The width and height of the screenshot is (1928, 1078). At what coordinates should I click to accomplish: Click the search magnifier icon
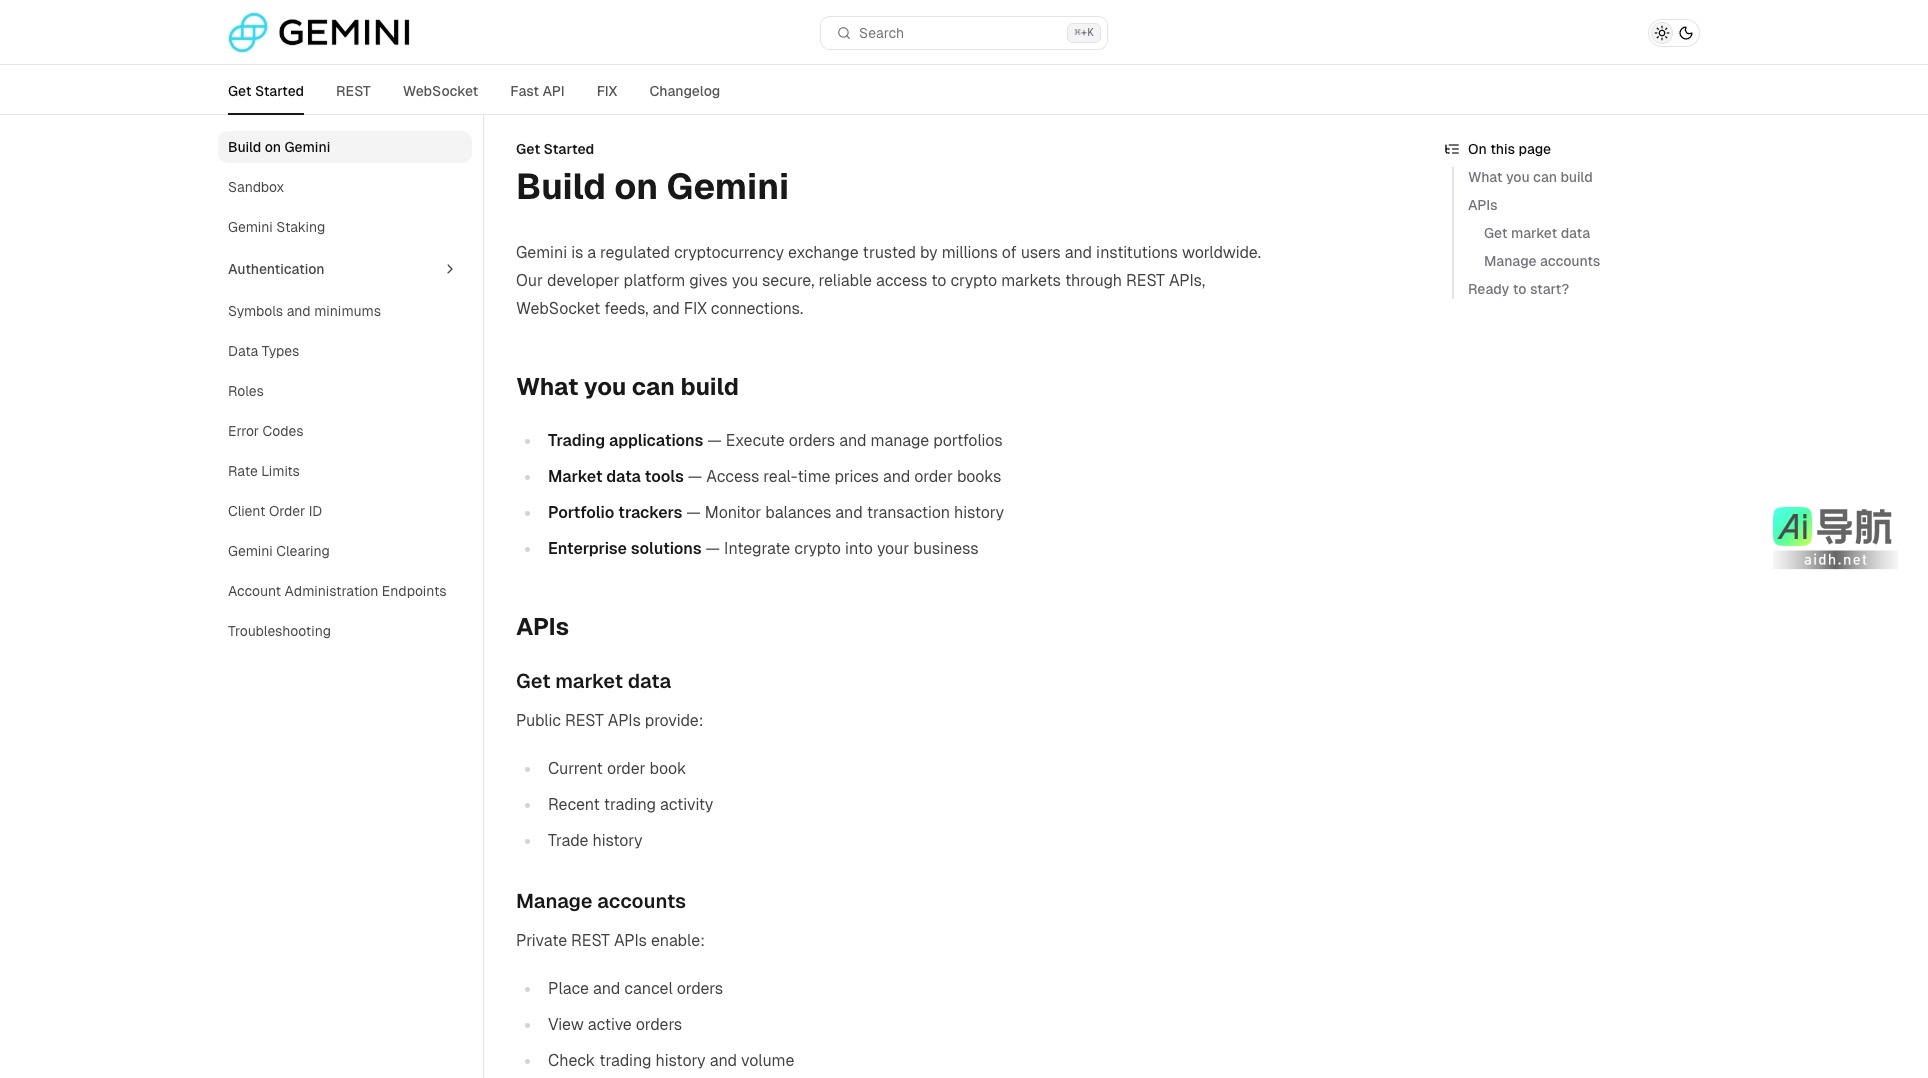tap(844, 33)
